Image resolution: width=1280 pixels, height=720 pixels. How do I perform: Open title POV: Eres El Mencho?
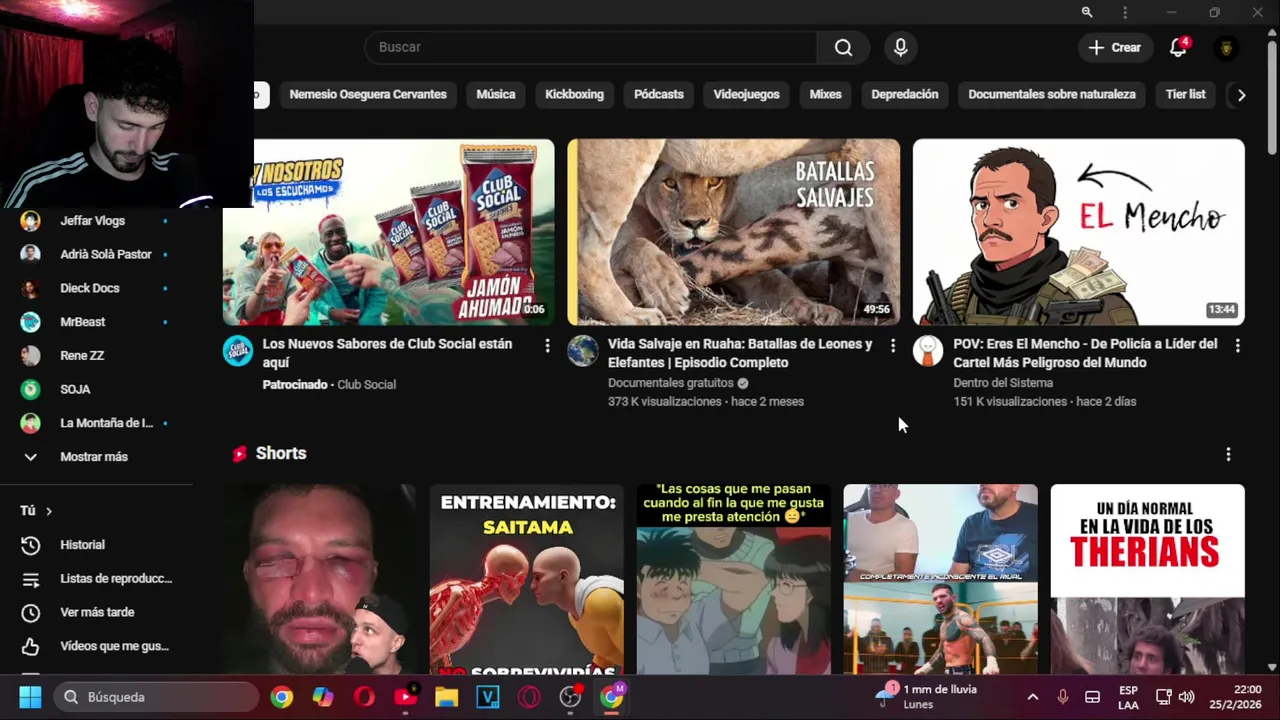coord(1085,353)
